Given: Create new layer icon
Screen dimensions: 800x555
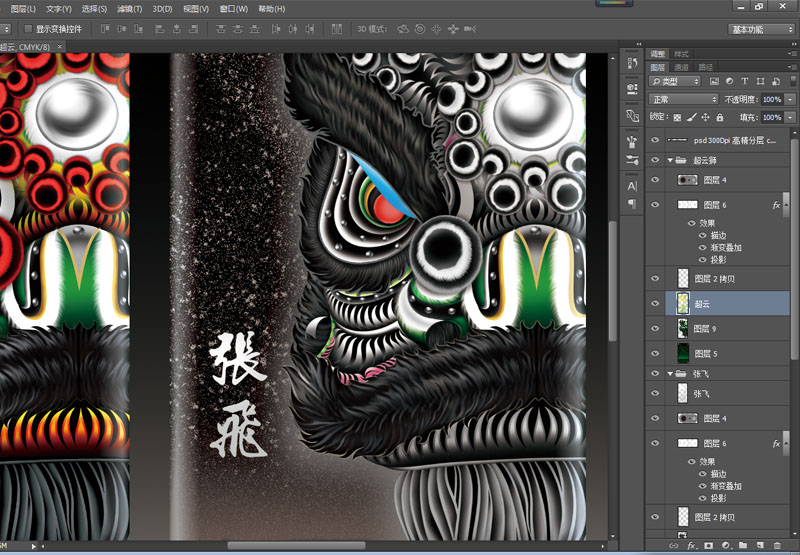Looking at the screenshot, I should (x=760, y=546).
